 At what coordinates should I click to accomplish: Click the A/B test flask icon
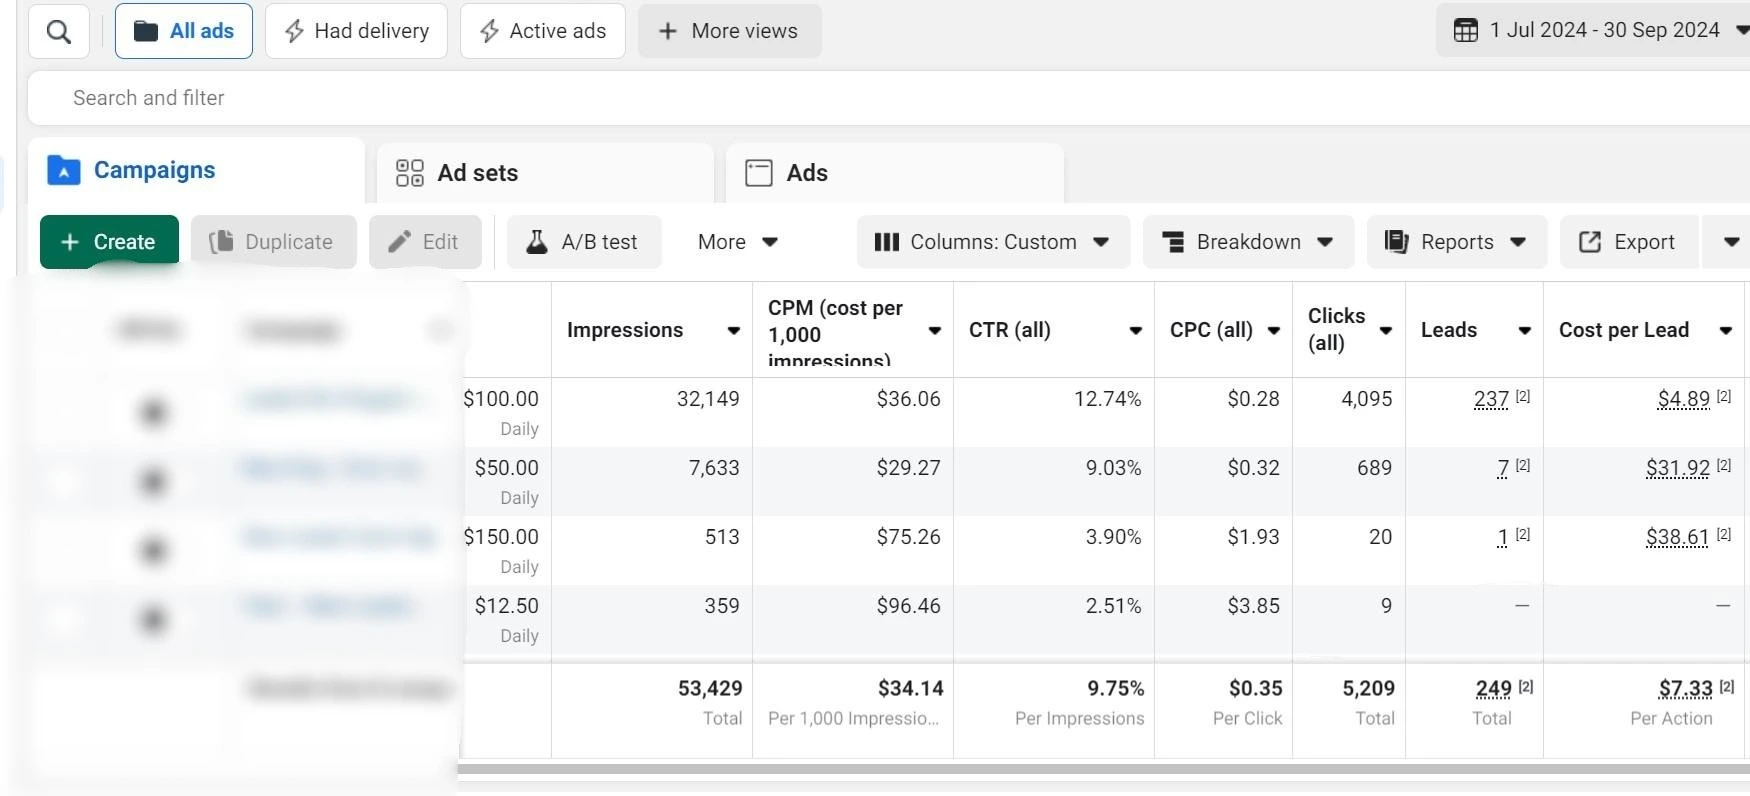(x=537, y=242)
